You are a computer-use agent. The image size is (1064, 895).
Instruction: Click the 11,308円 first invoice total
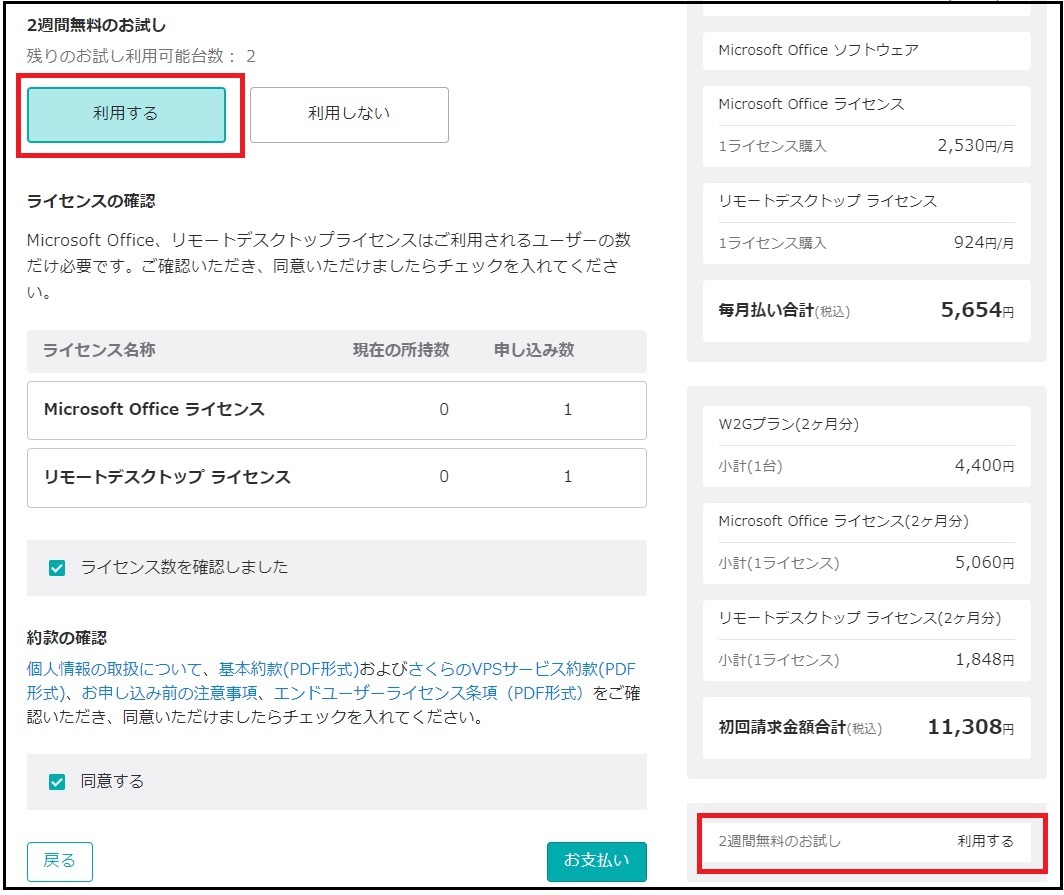point(970,727)
